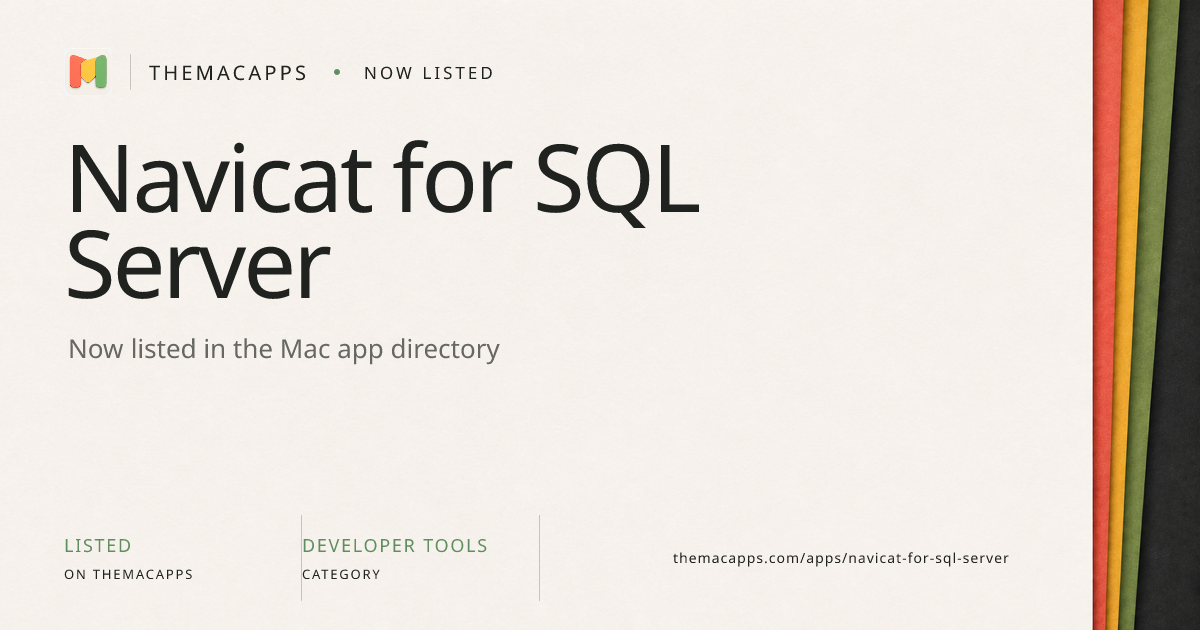Click the NOW LISTED label
Screen dimensions: 1200x630
coord(429,73)
